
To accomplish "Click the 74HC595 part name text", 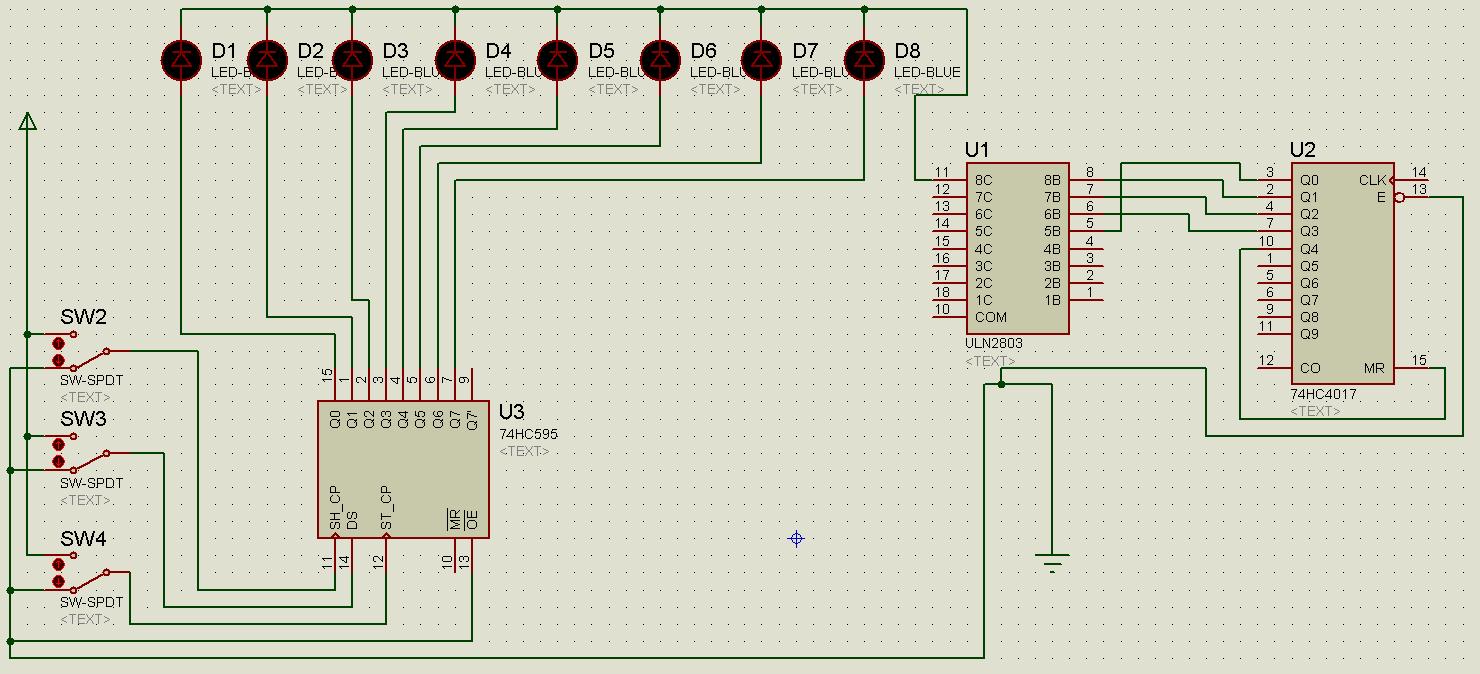I will click(x=529, y=434).
